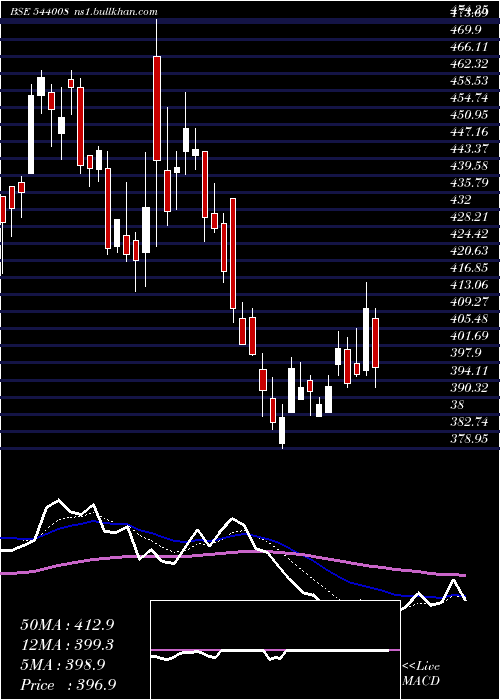This screenshot has height=700, width=500.
Task: Select the 424.42 price axis label
Action: pos(469,233)
